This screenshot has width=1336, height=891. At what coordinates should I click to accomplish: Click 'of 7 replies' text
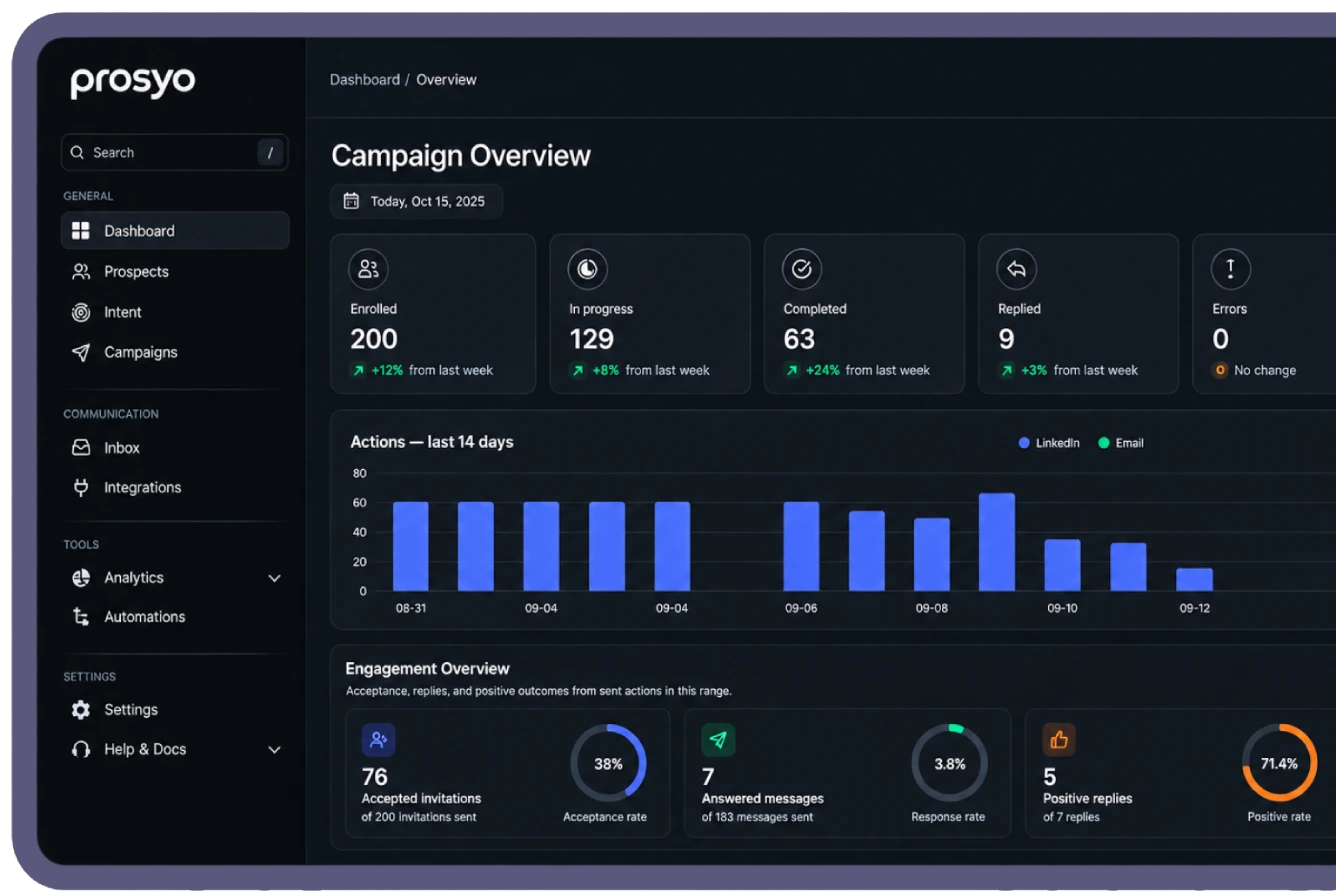[1071, 817]
